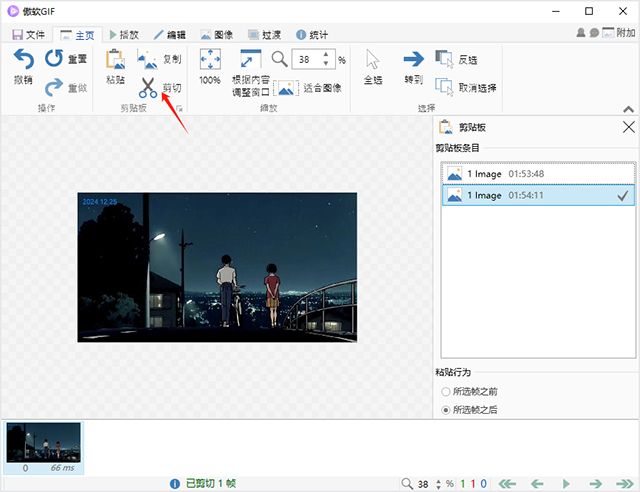Click the Reset (重置) icon
This screenshot has width=640, height=492.
click(54, 59)
